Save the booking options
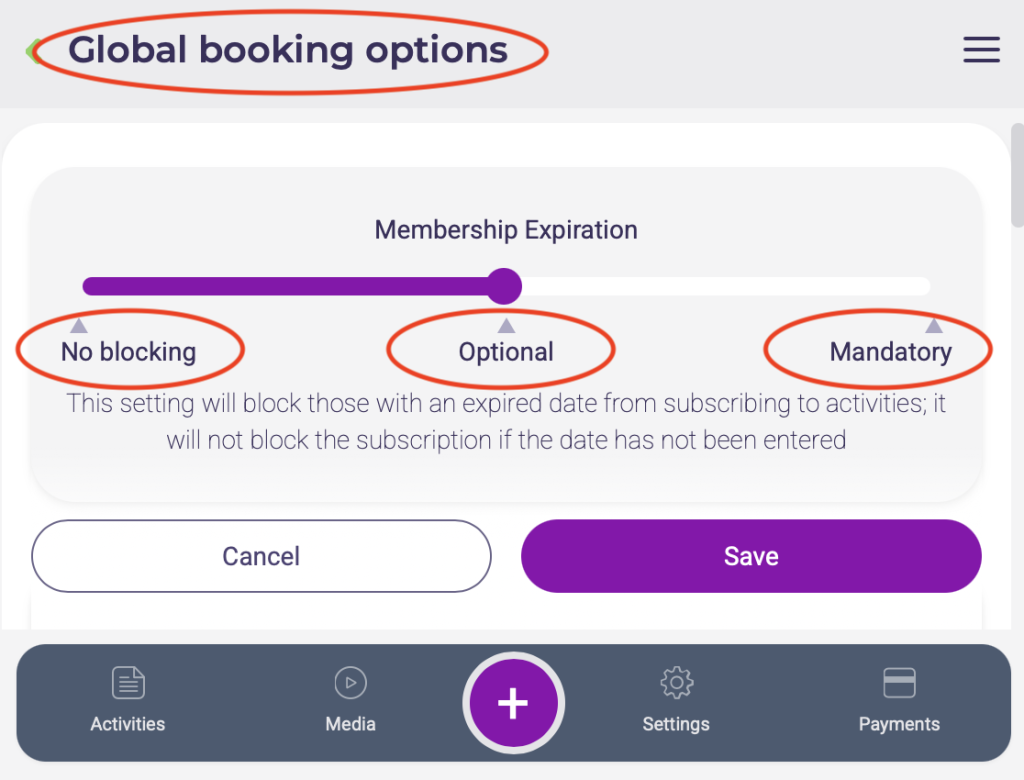The height and width of the screenshot is (780, 1024). point(751,556)
